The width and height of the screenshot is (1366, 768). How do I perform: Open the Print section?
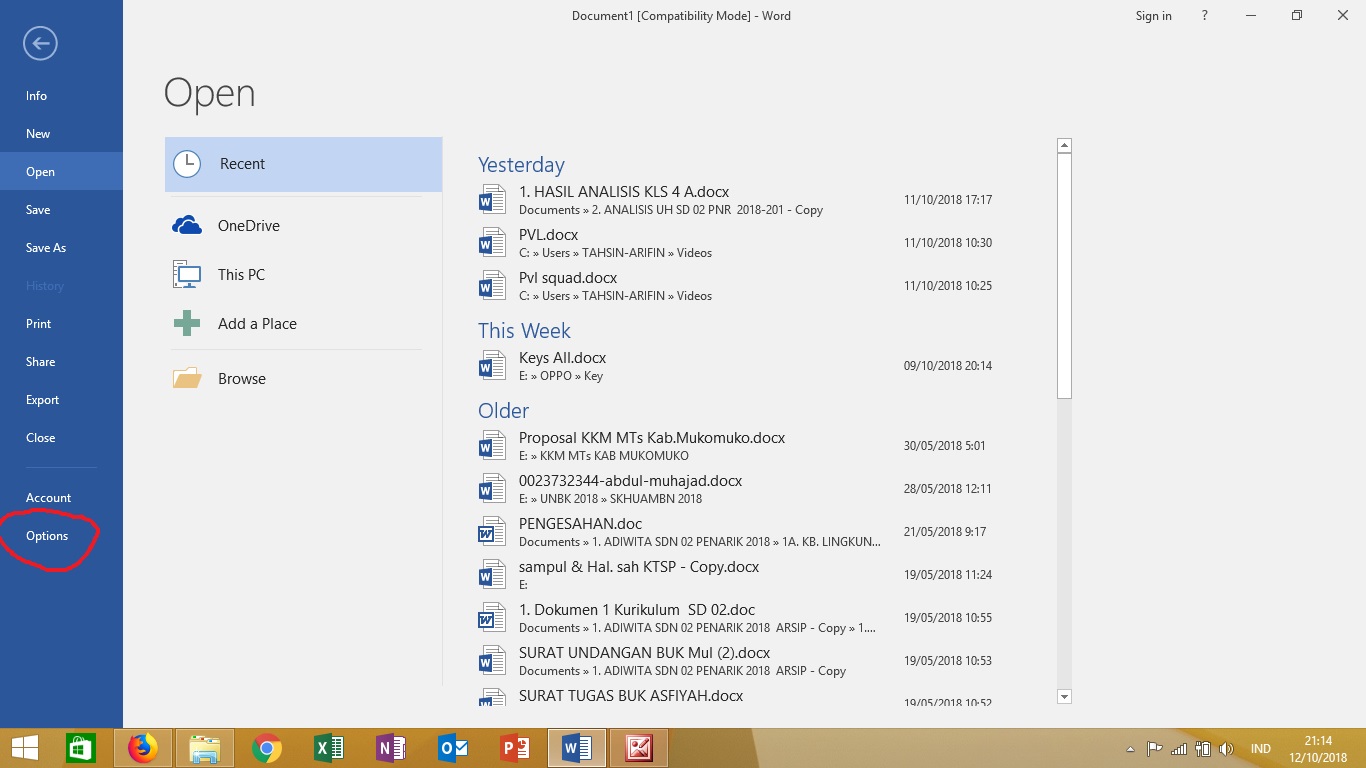[x=38, y=323]
